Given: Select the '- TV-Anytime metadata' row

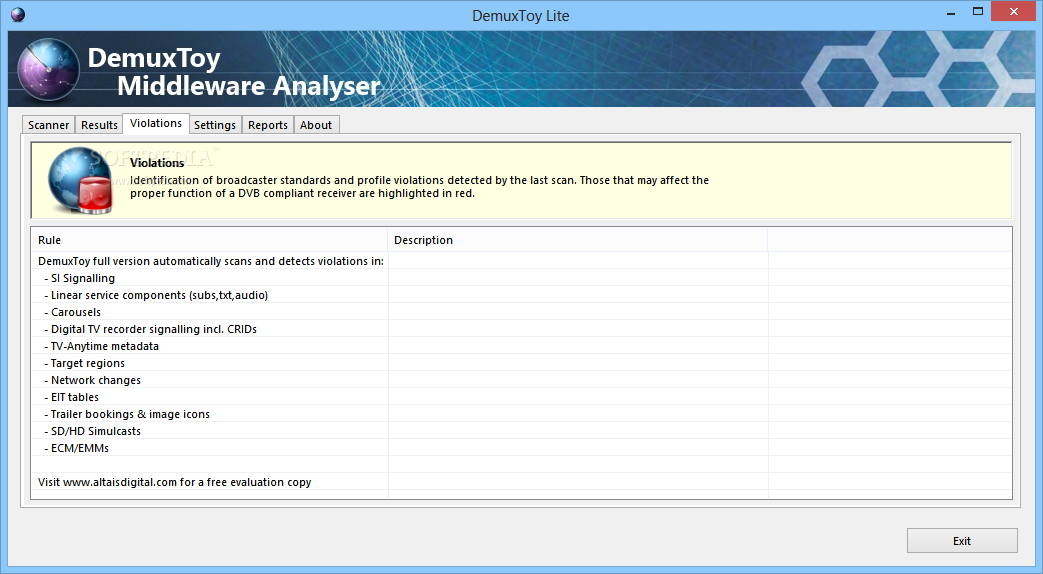Looking at the screenshot, I should pyautogui.click(x=522, y=346).
